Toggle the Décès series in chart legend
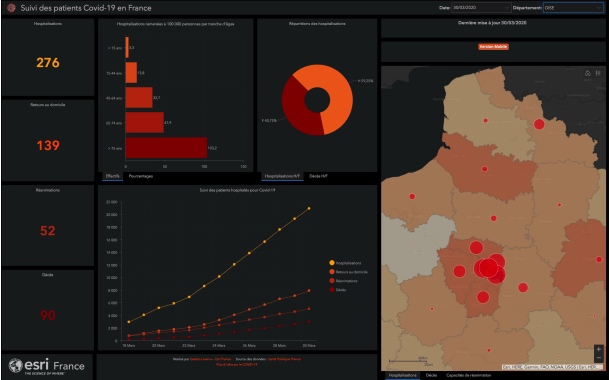Image resolution: width=610 pixels, height=380 pixels. [338, 290]
